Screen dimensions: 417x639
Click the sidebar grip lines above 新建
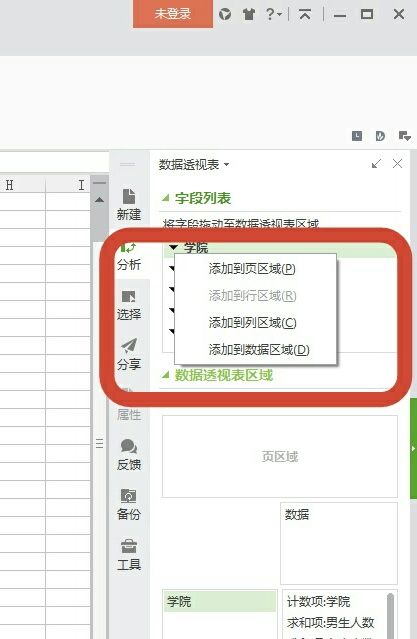coord(128,164)
